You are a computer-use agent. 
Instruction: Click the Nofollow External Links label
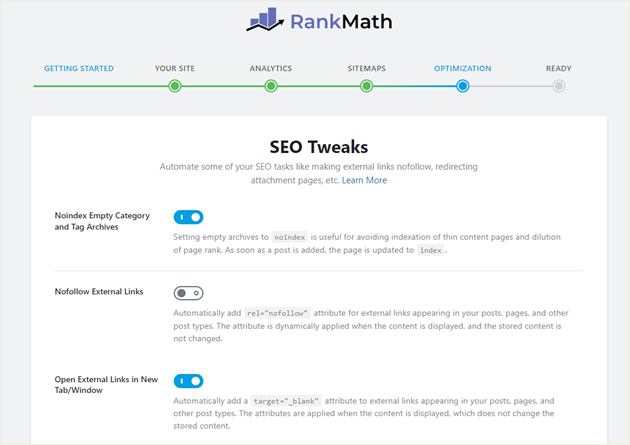pyautogui.click(x=99, y=292)
